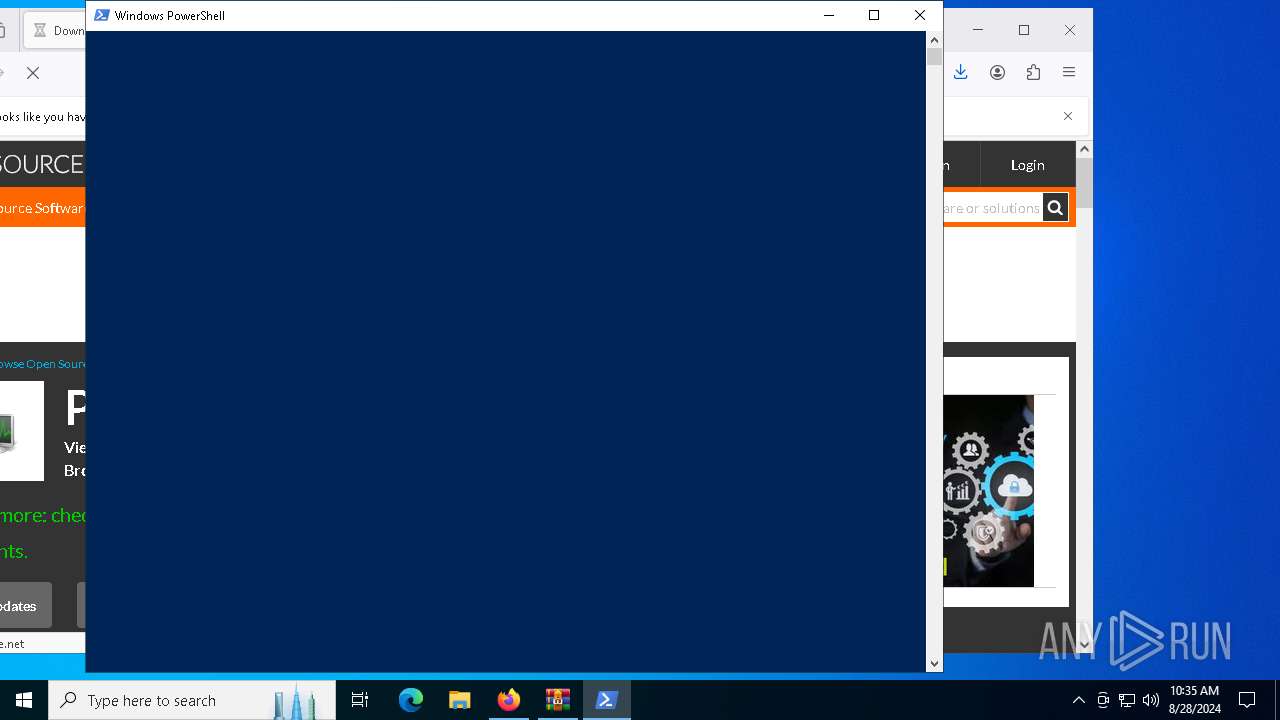The image size is (1280, 720).
Task: Open Task View on taskbar
Action: (x=360, y=700)
